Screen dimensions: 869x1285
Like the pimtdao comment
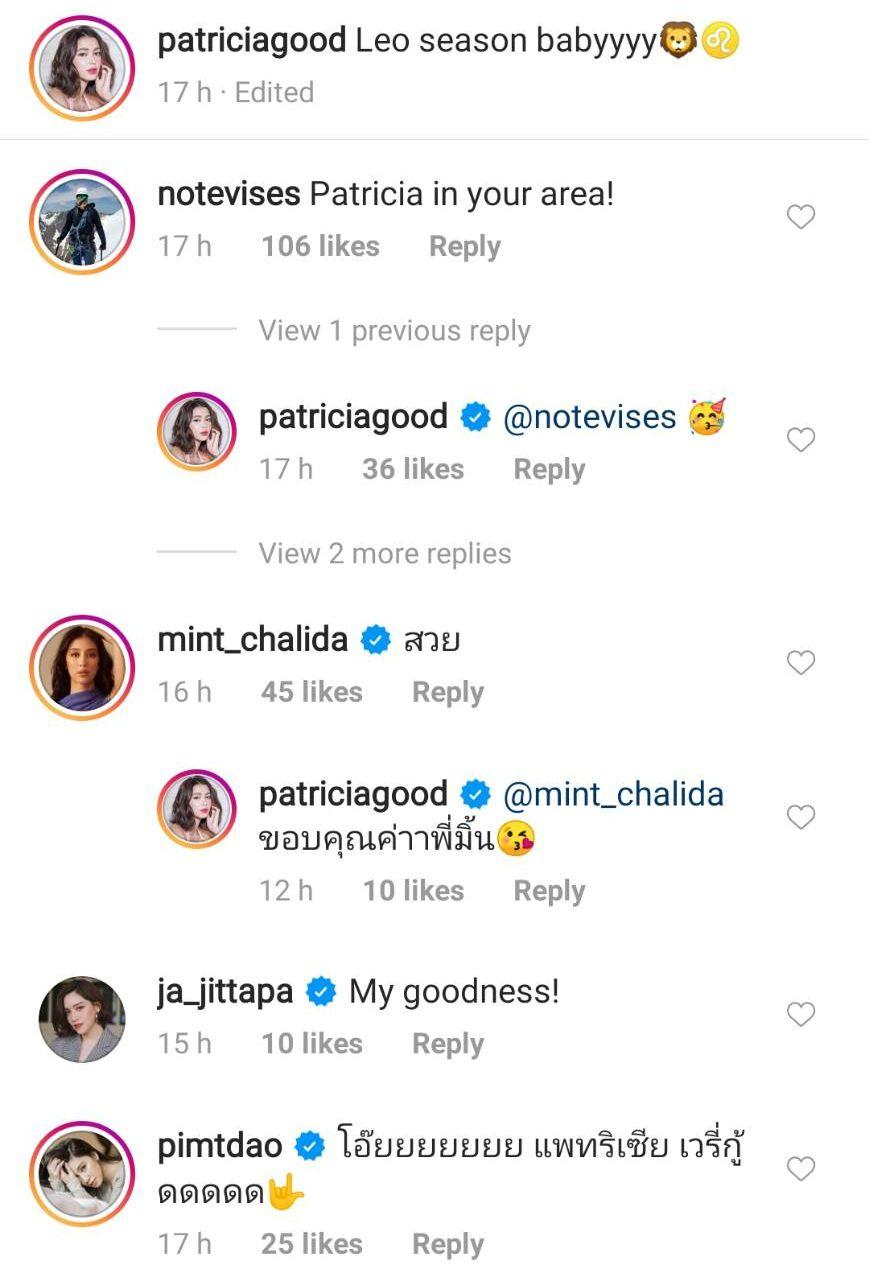801,1169
